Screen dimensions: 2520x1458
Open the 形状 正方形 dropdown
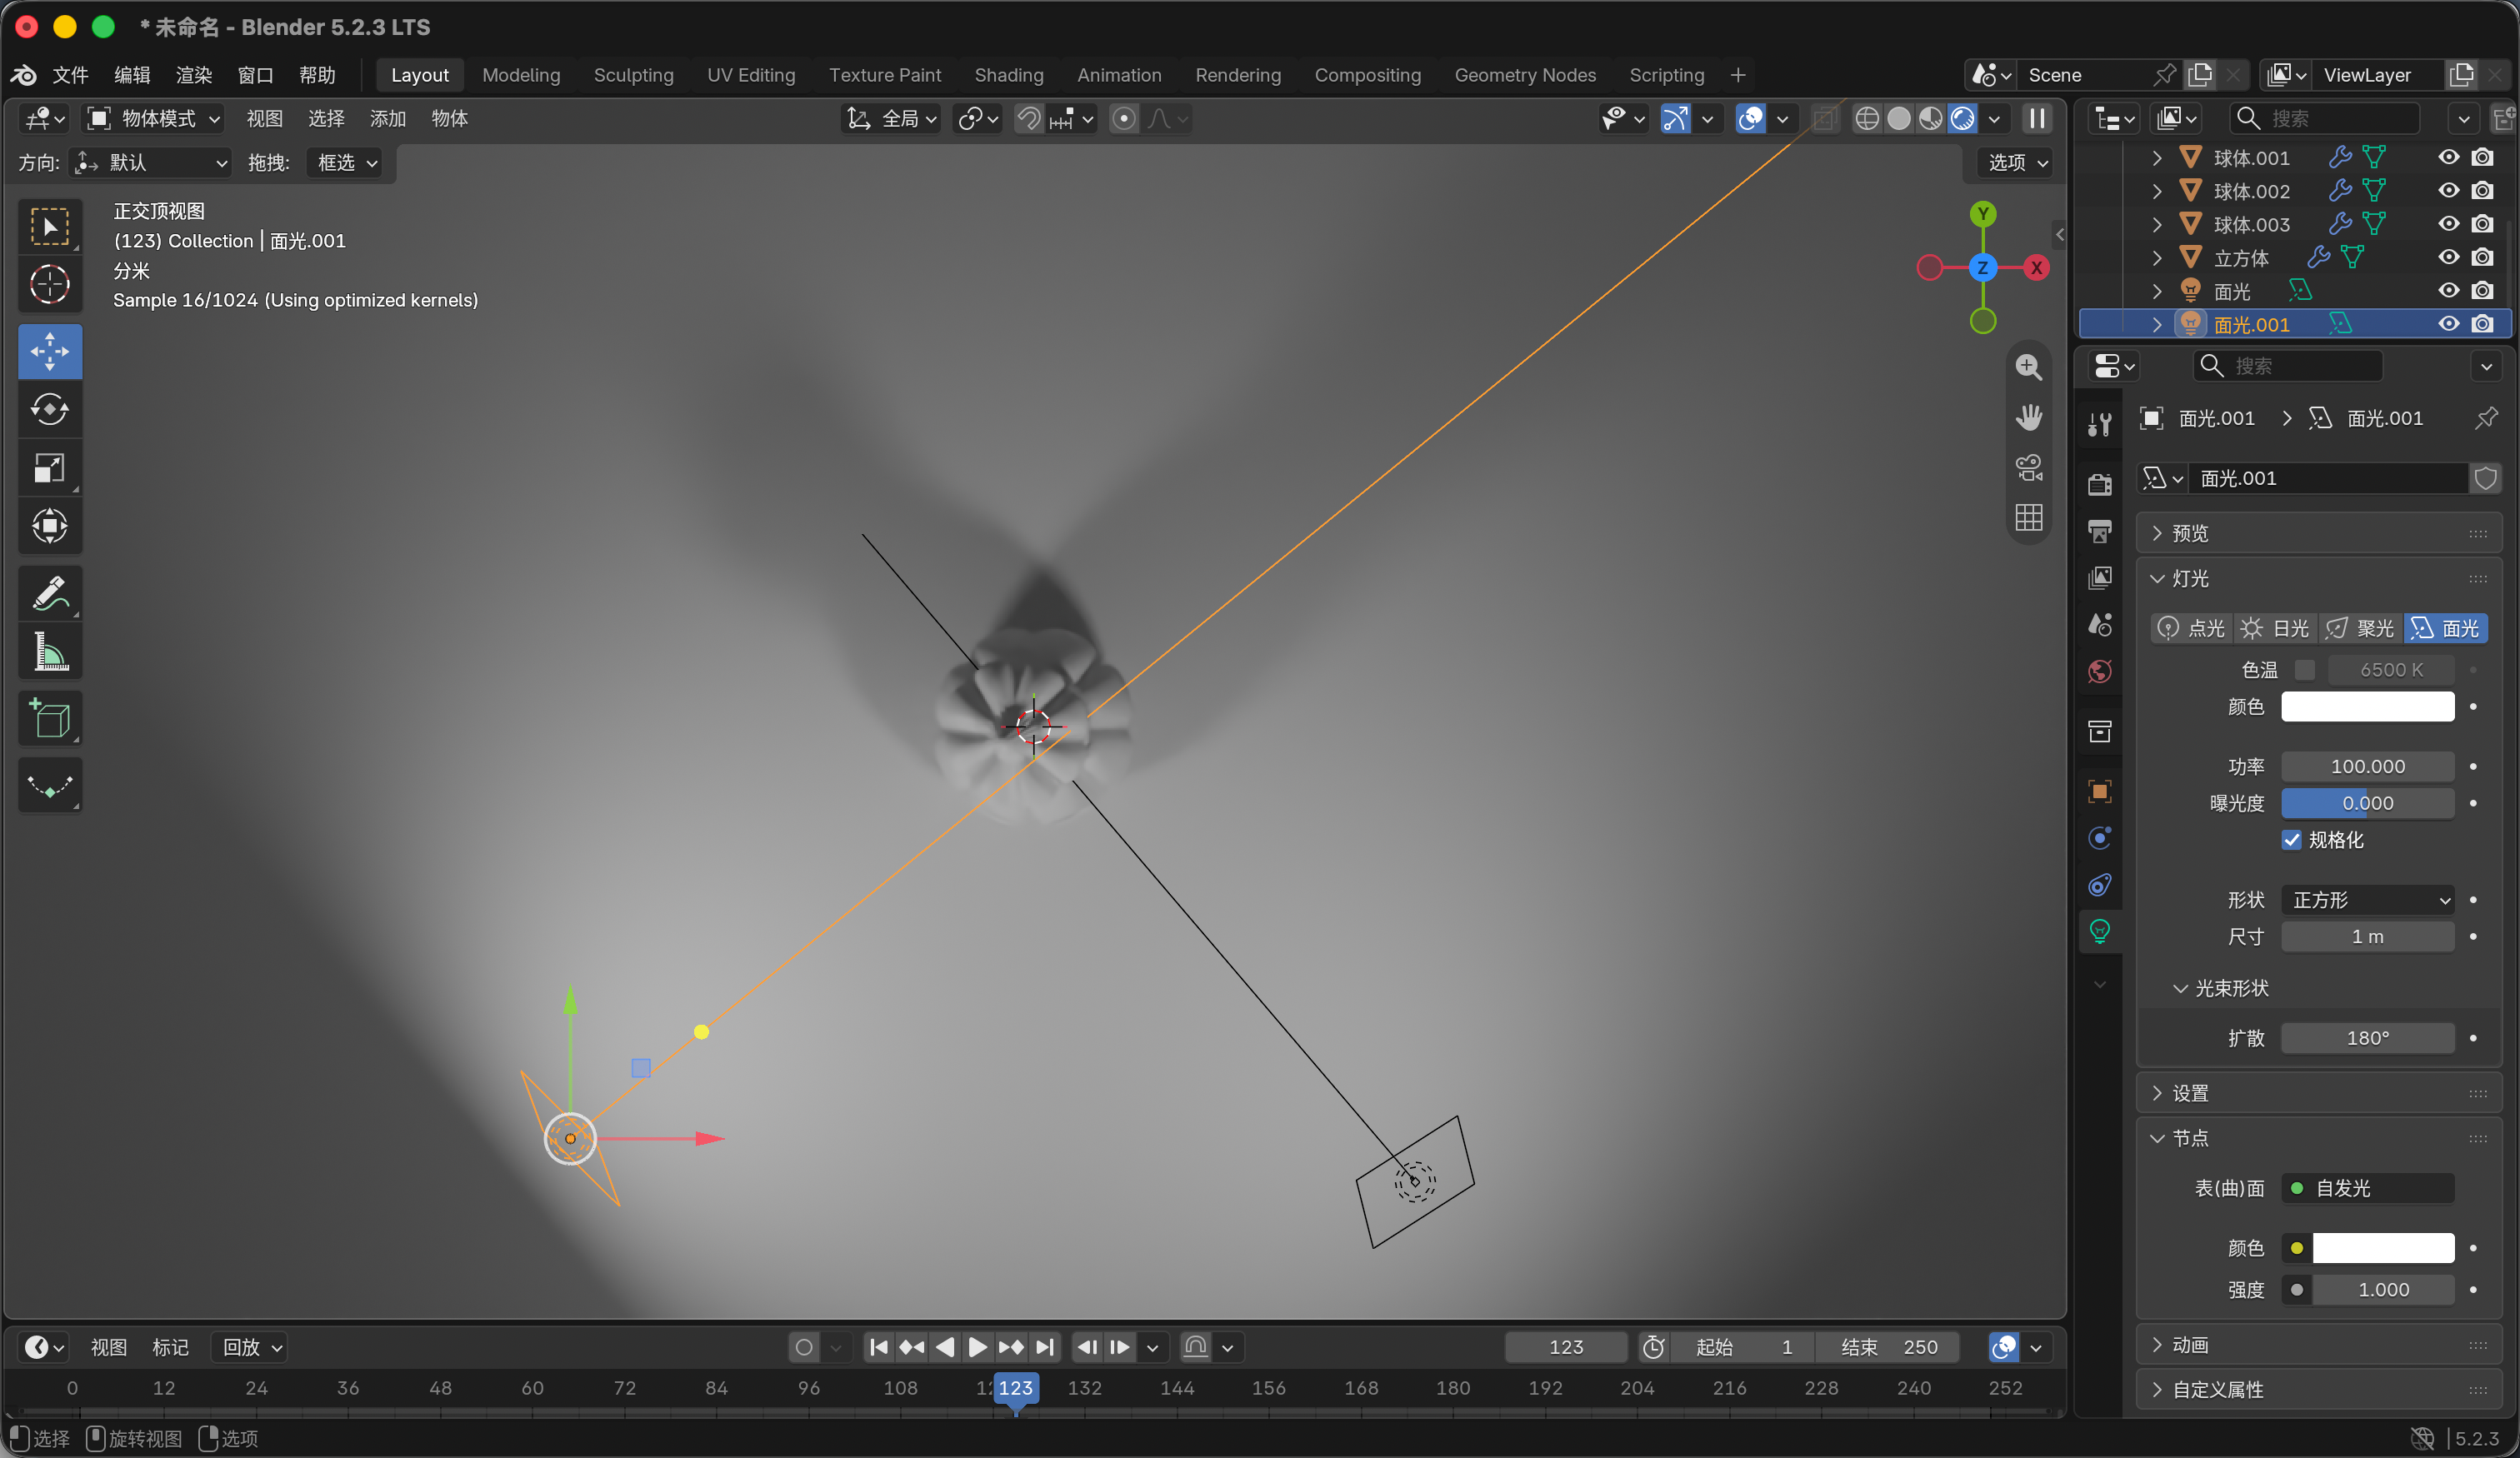pos(2367,900)
